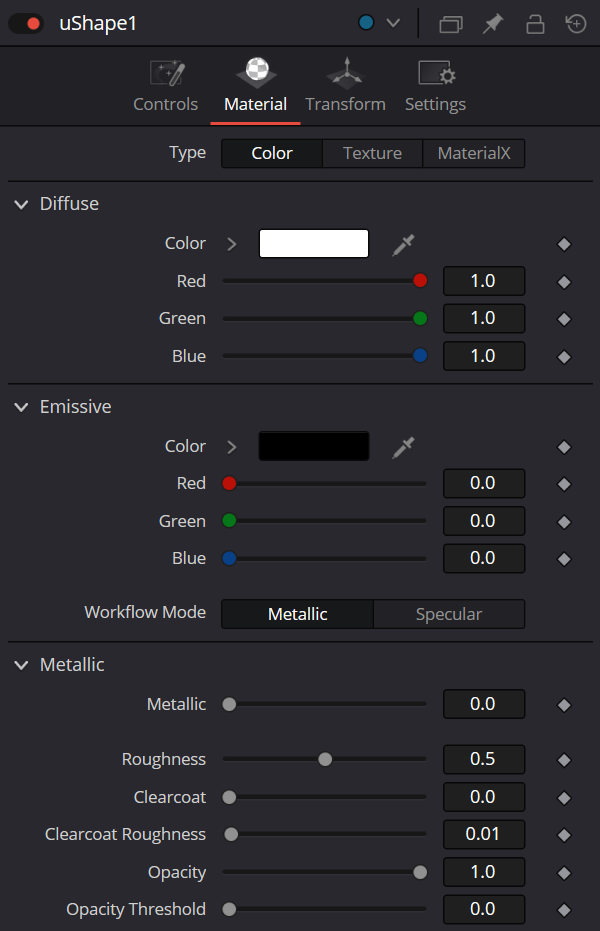This screenshot has width=600, height=931.
Task: Collapse the Metallic section
Action: [21, 665]
